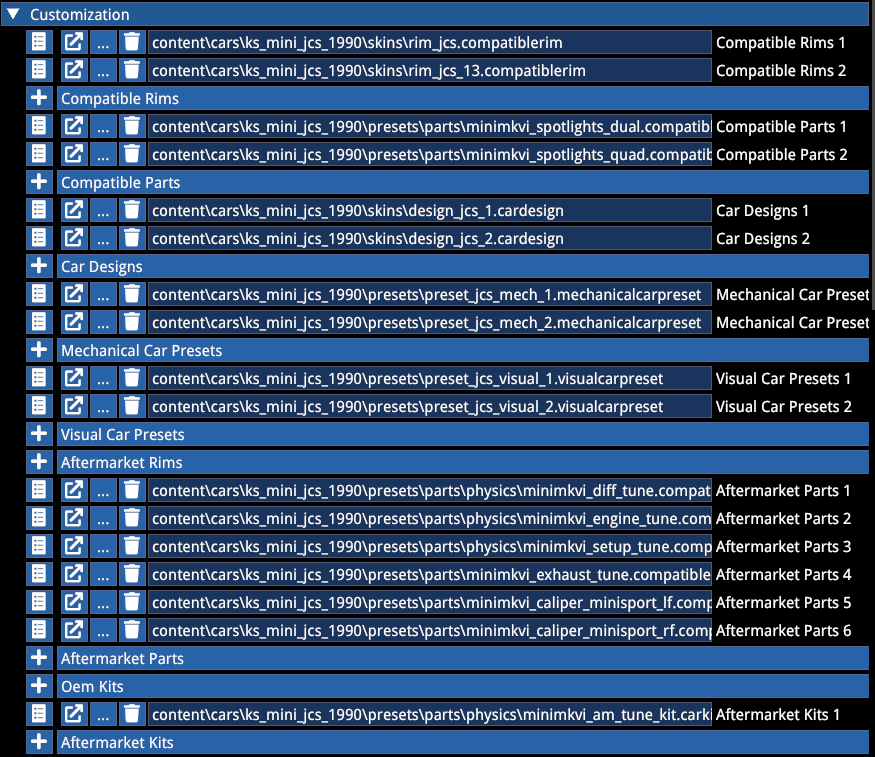Click list icon for Visual Car Presets 1

click(39, 378)
